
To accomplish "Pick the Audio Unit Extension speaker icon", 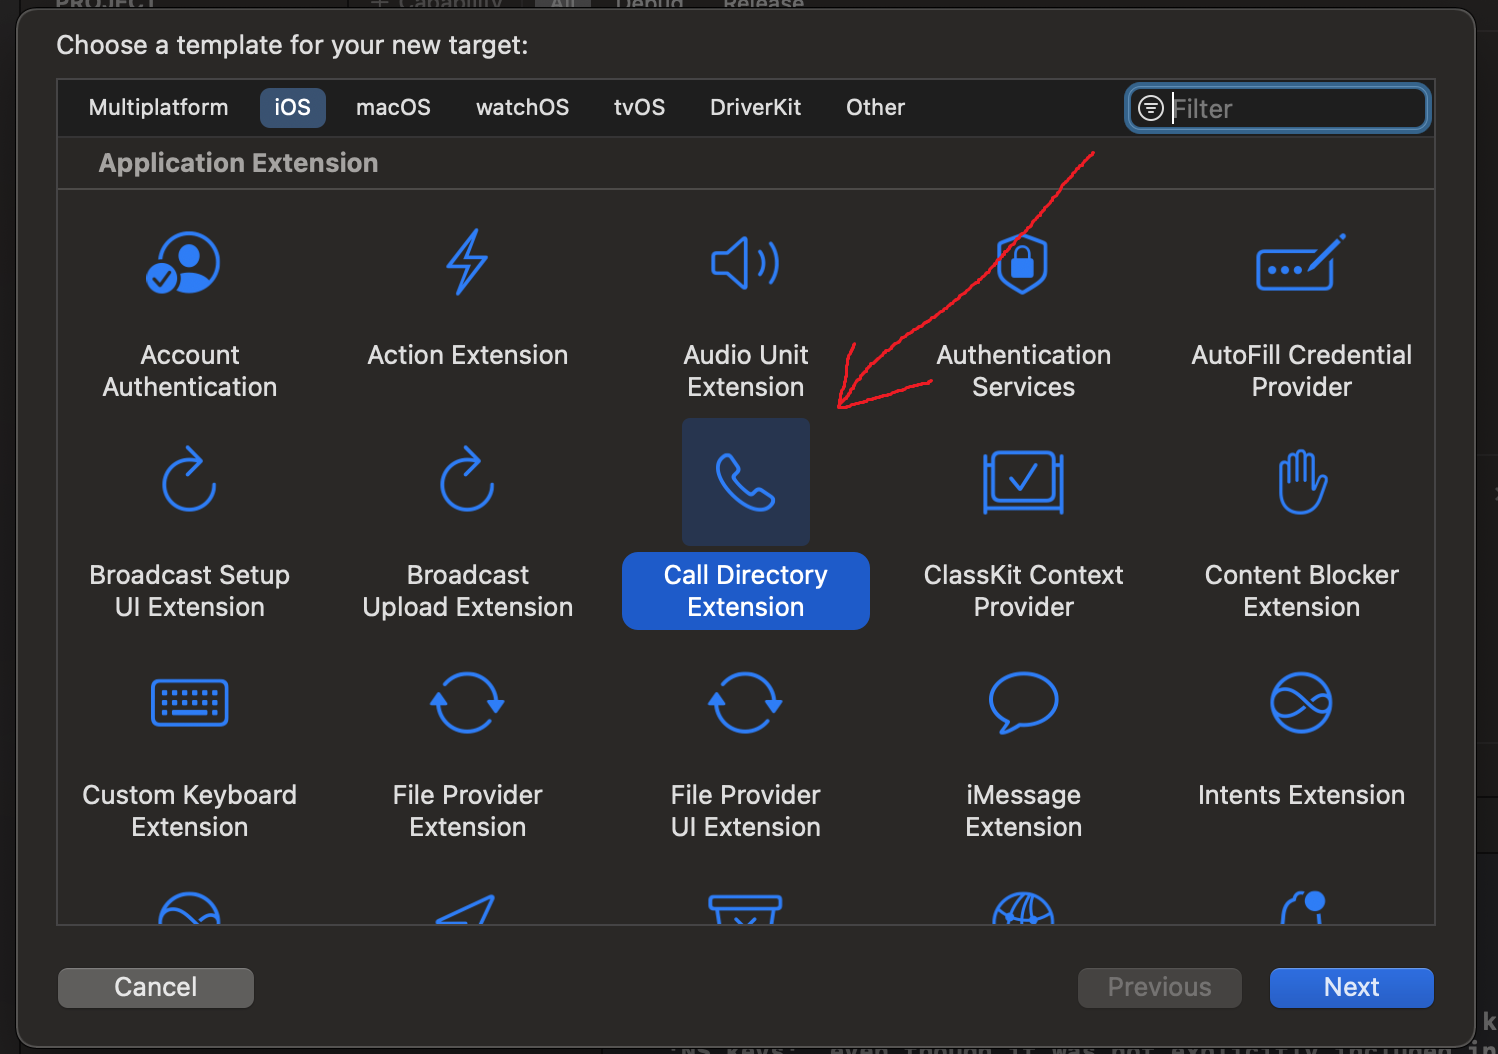I will [745, 263].
